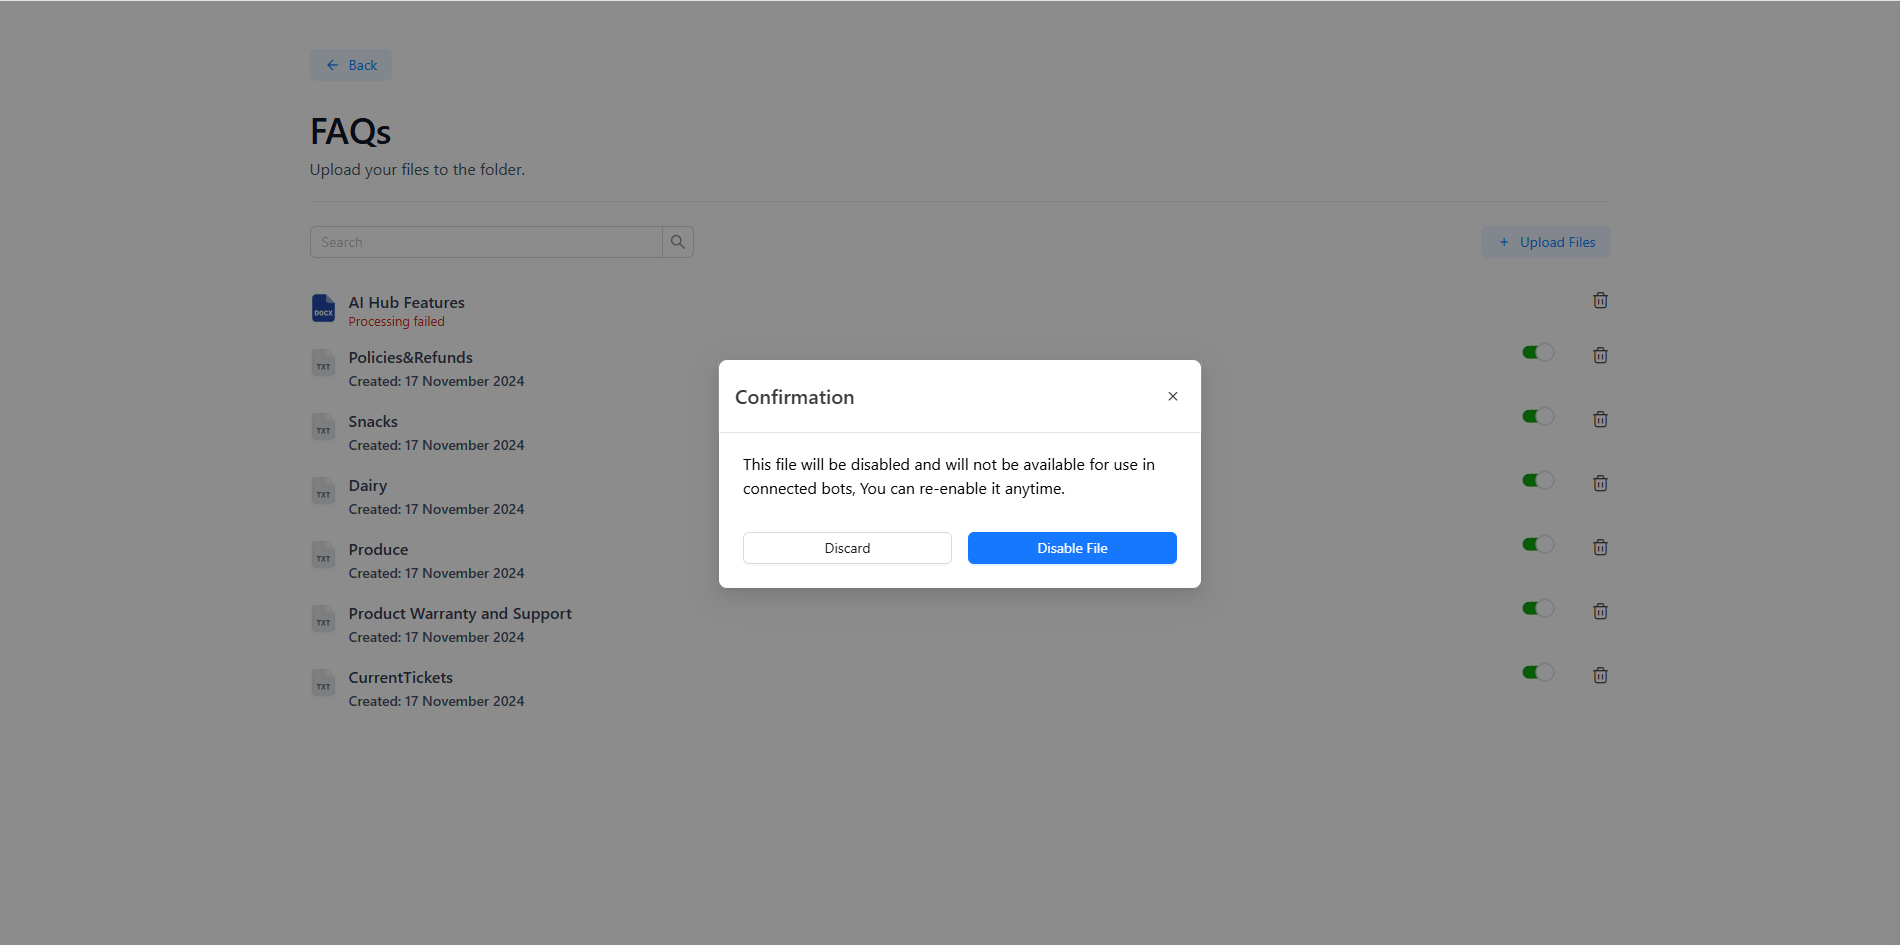Click Product Warranty and Support TXT icon
The height and width of the screenshot is (945, 1900).
[x=323, y=619]
